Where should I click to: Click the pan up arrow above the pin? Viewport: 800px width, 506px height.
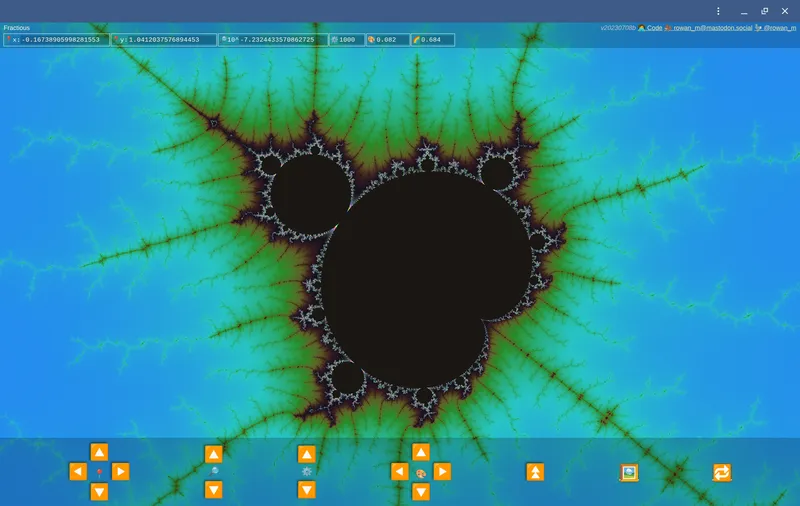(x=99, y=452)
